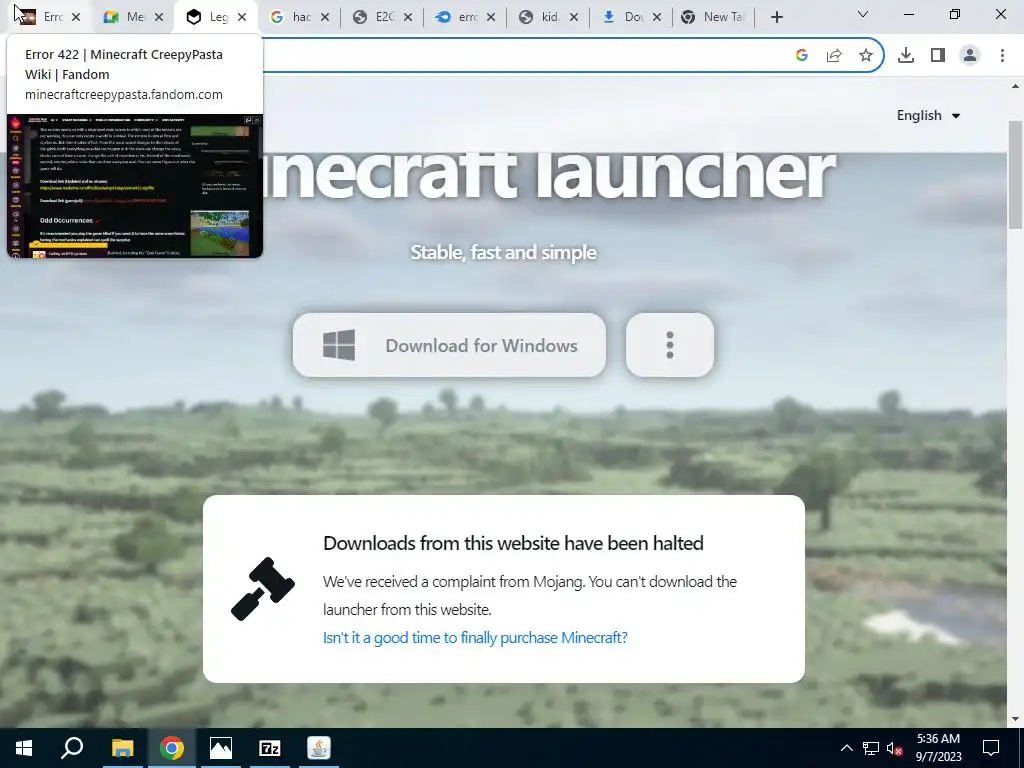Screen dimensions: 1024x768
Task: Click the 'Stable, fast and simple' tagline
Action: click(504, 252)
